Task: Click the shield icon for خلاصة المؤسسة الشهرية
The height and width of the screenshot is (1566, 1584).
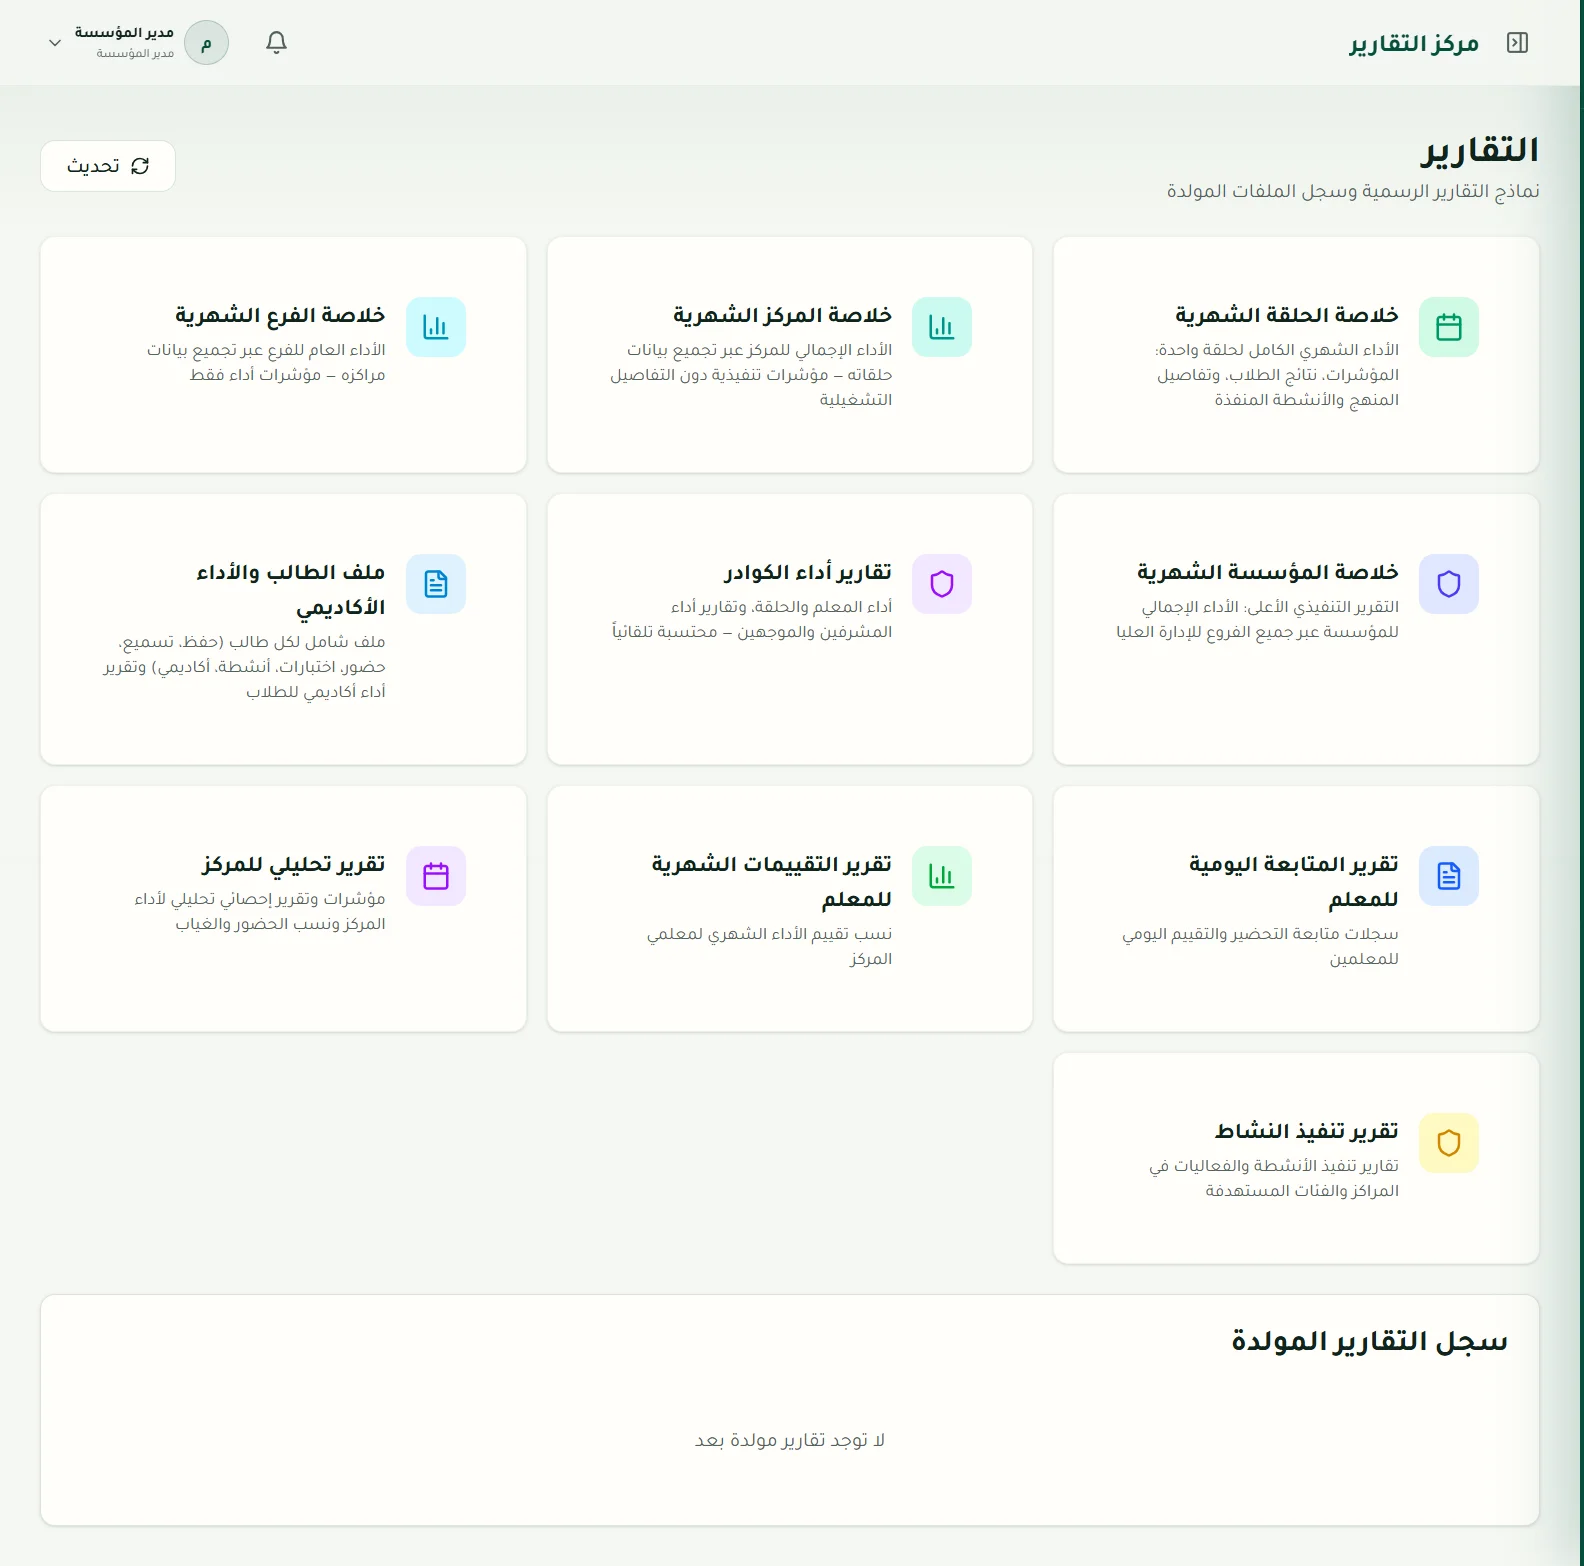Action: pos(1449,584)
